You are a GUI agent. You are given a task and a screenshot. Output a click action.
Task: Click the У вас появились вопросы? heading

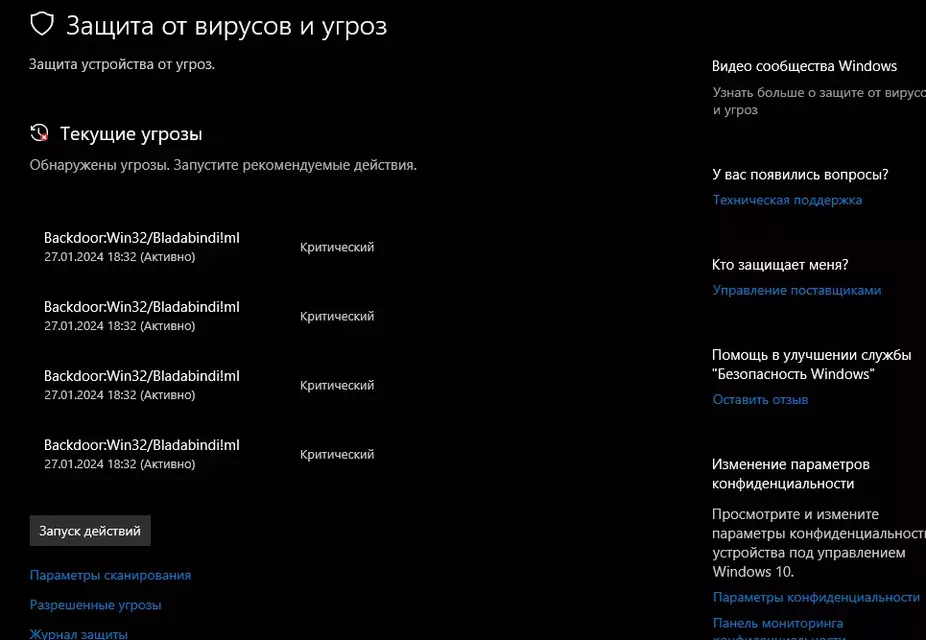[x=800, y=175]
